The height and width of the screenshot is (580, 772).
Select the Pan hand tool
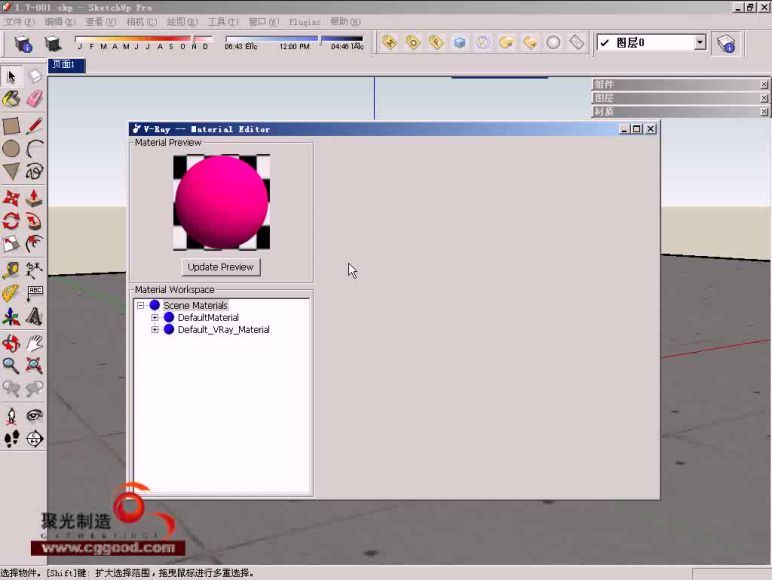pyautogui.click(x=34, y=343)
